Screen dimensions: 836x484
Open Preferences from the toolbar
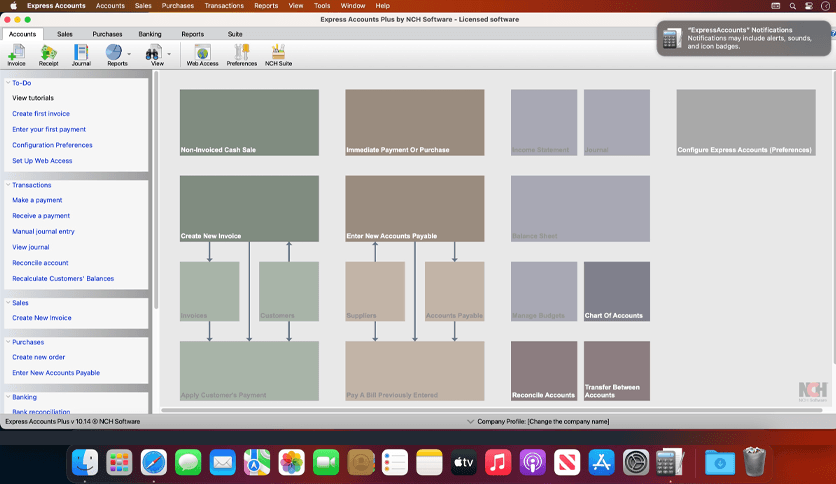241,54
